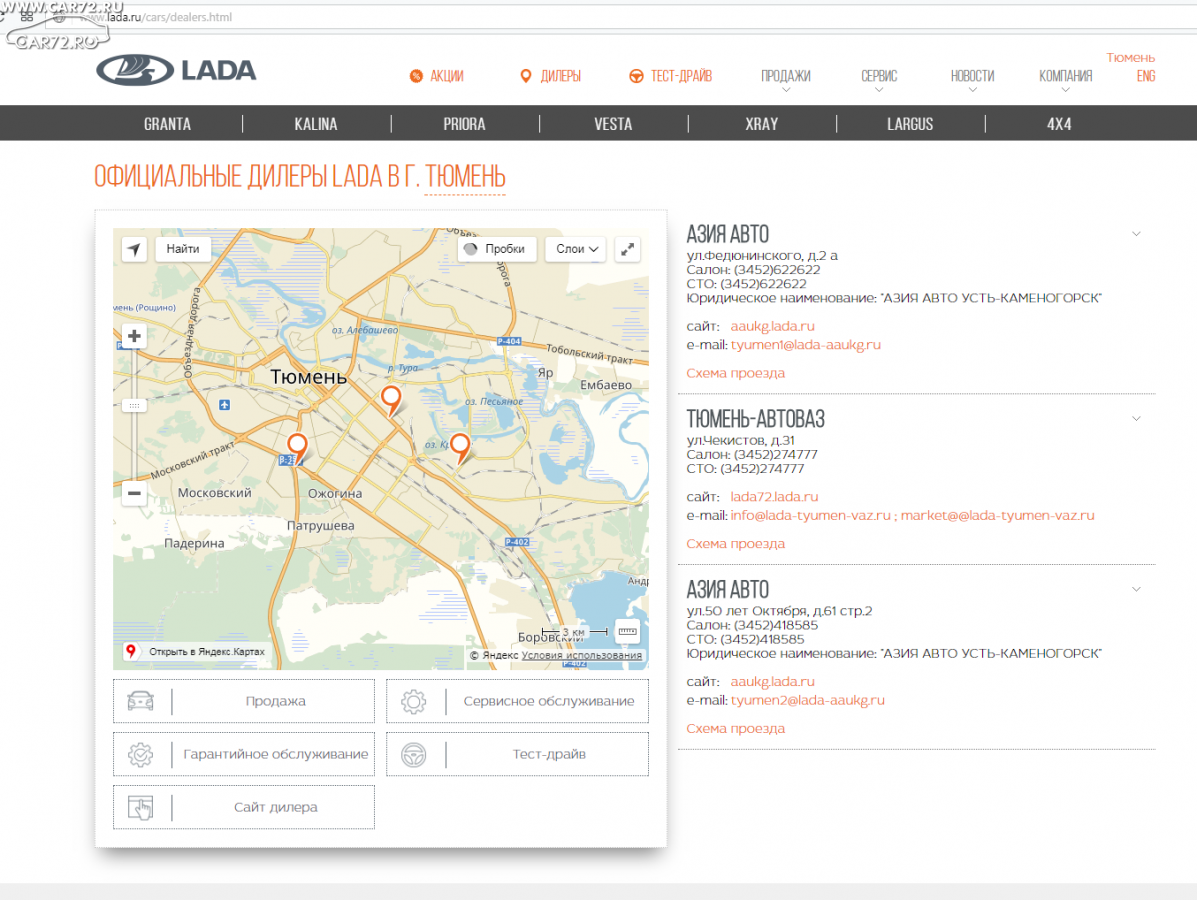Open the GRANTA model page

[167, 124]
